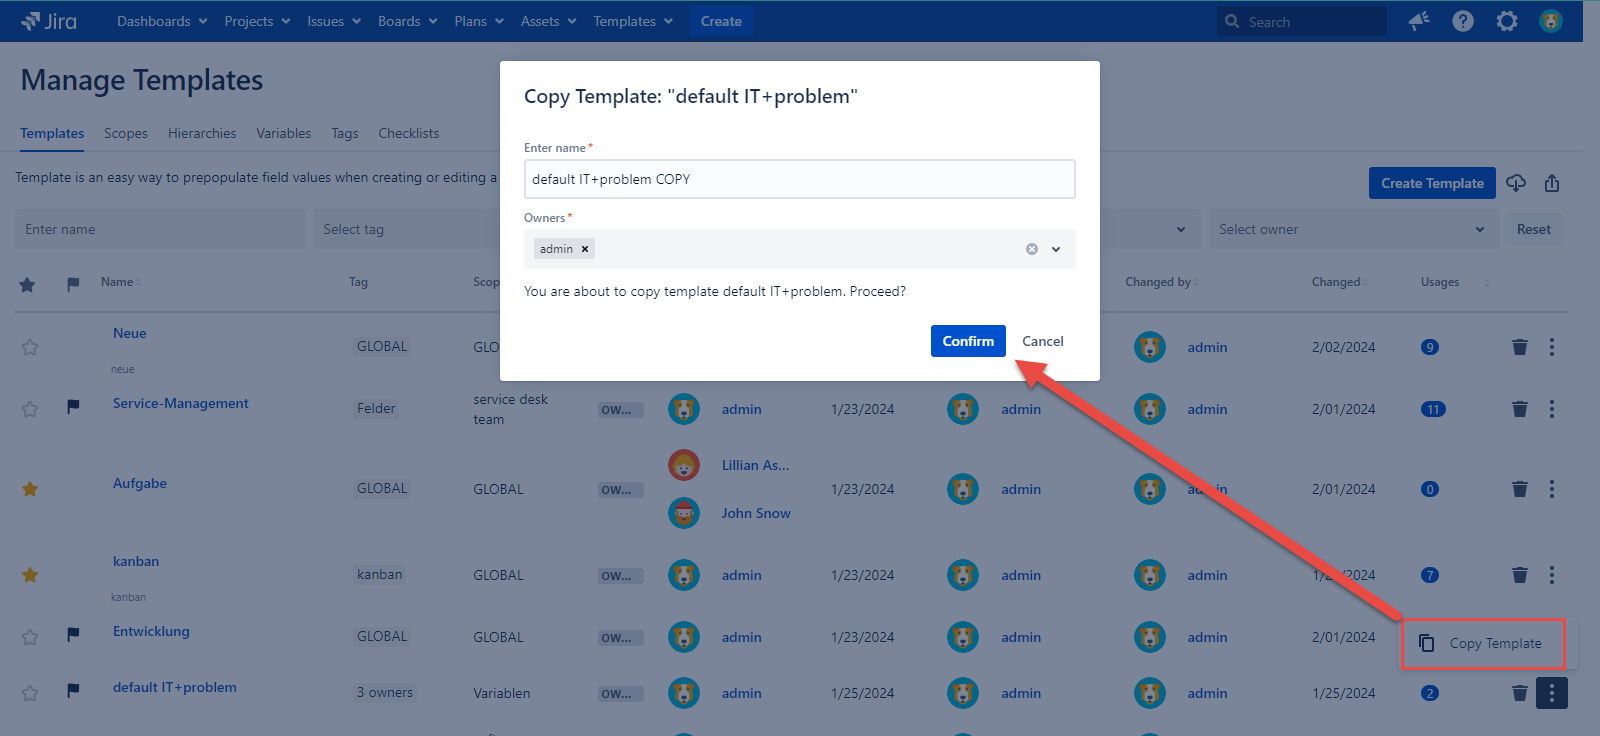This screenshot has width=1600, height=736.
Task: Delete the Service-Management template via trash icon
Action: pos(1520,409)
